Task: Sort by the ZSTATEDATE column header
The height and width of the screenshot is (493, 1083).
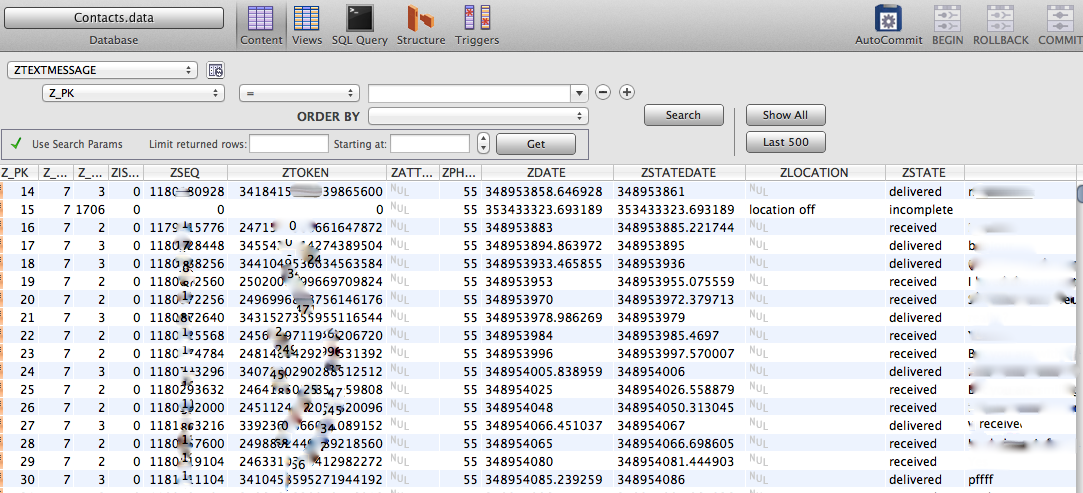Action: click(x=679, y=173)
